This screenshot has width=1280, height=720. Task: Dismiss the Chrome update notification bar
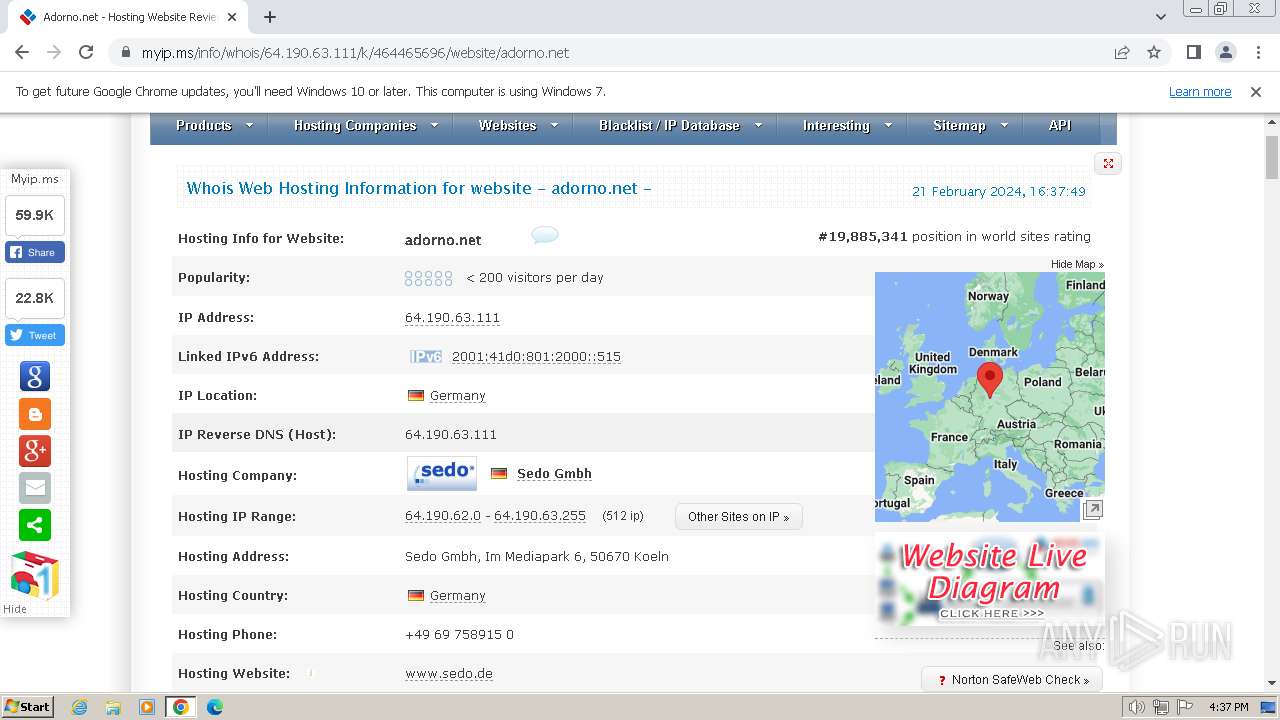[1256, 91]
